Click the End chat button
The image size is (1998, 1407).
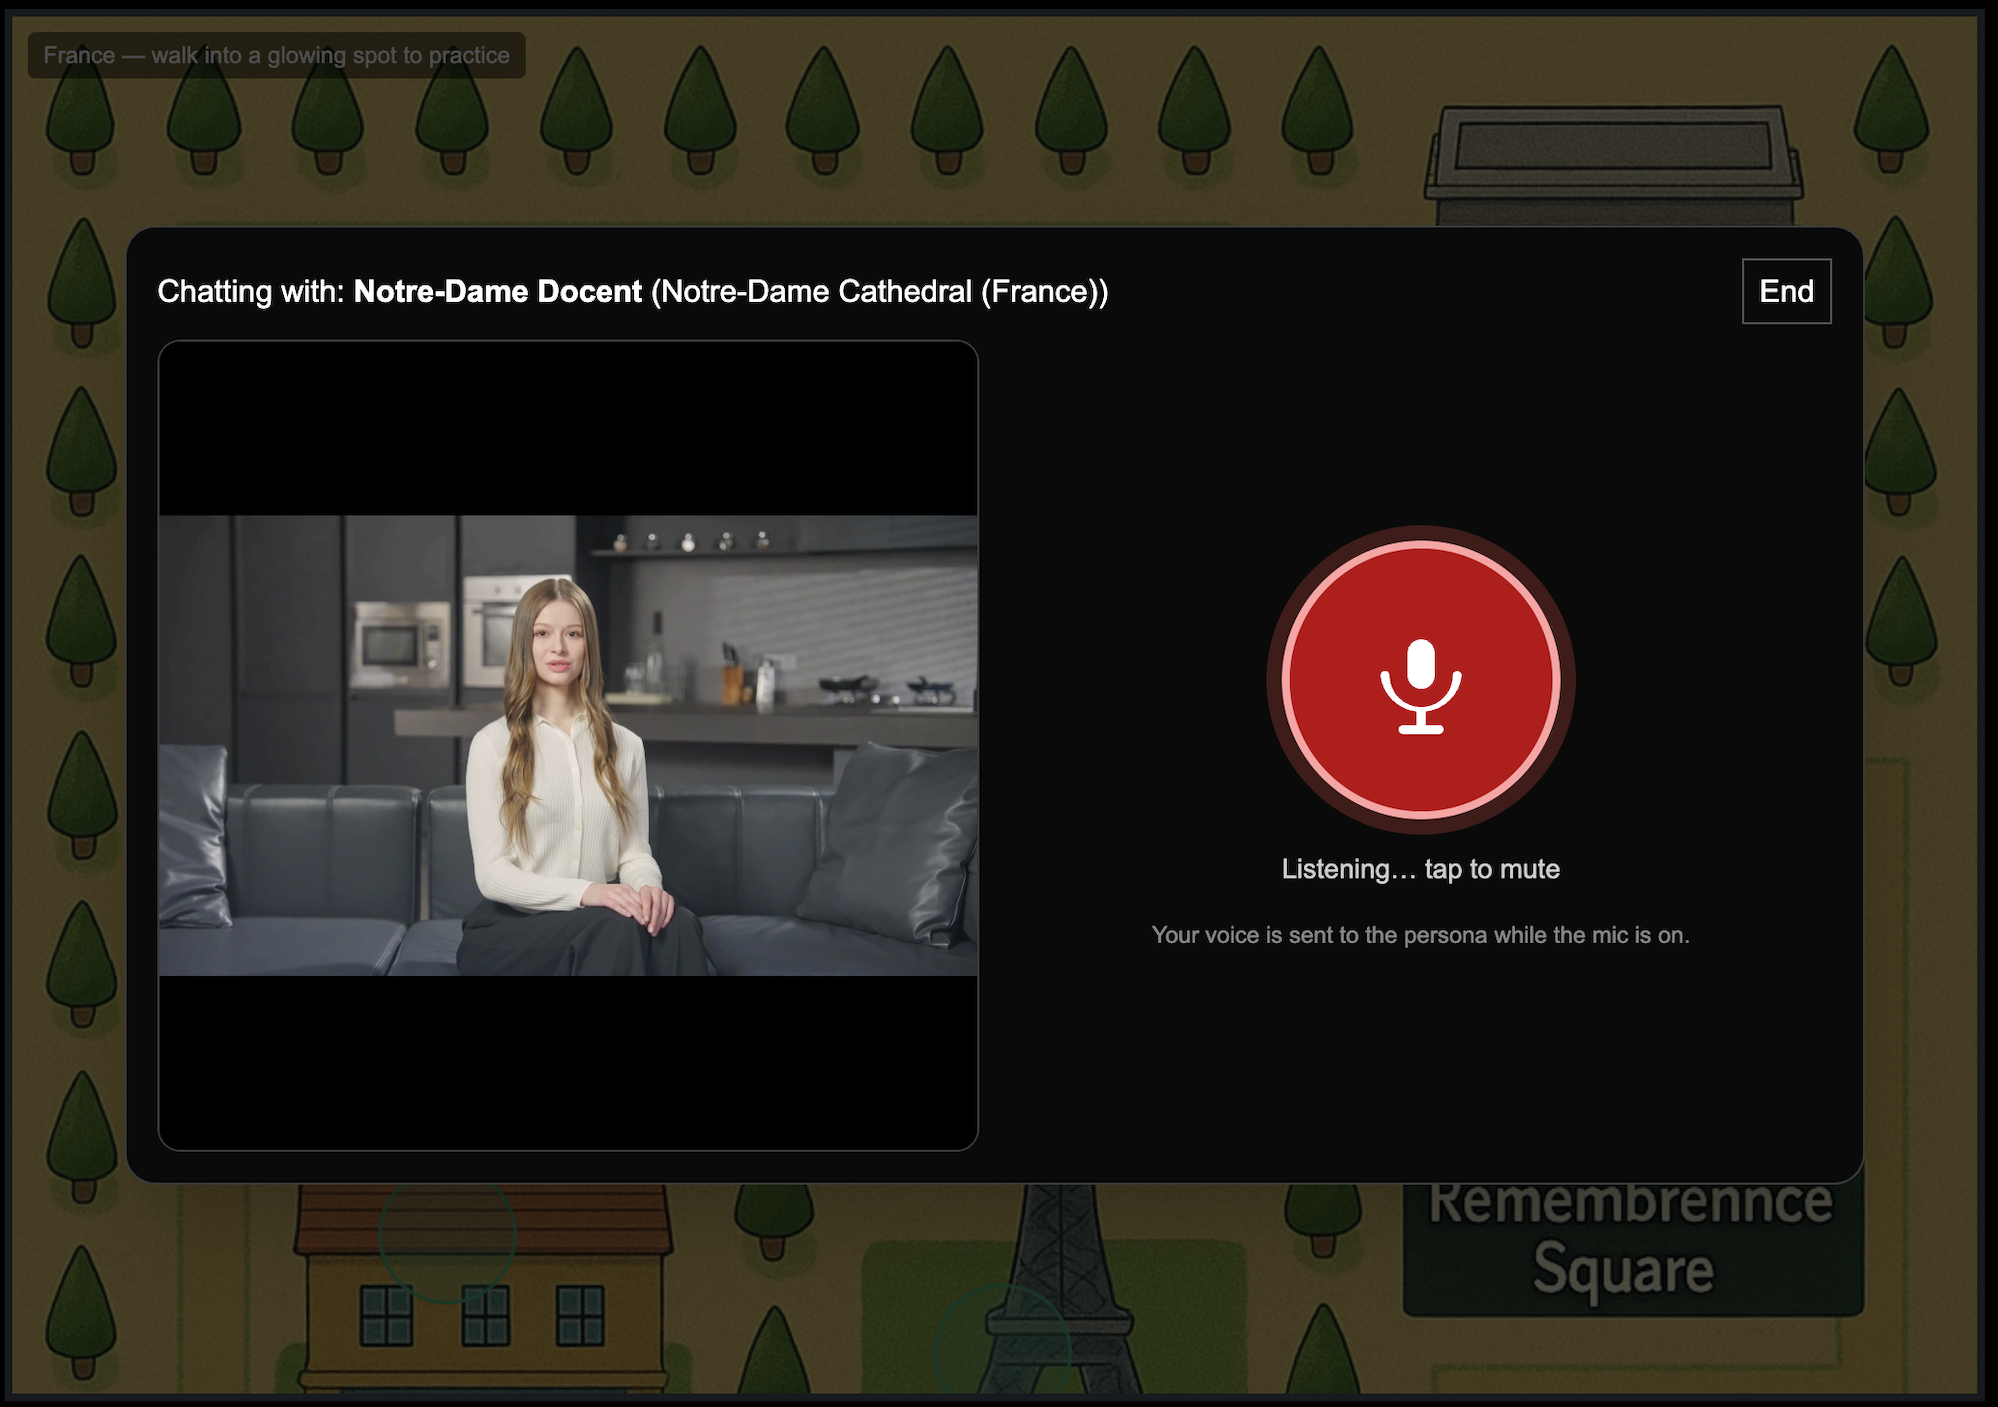pyautogui.click(x=1786, y=291)
